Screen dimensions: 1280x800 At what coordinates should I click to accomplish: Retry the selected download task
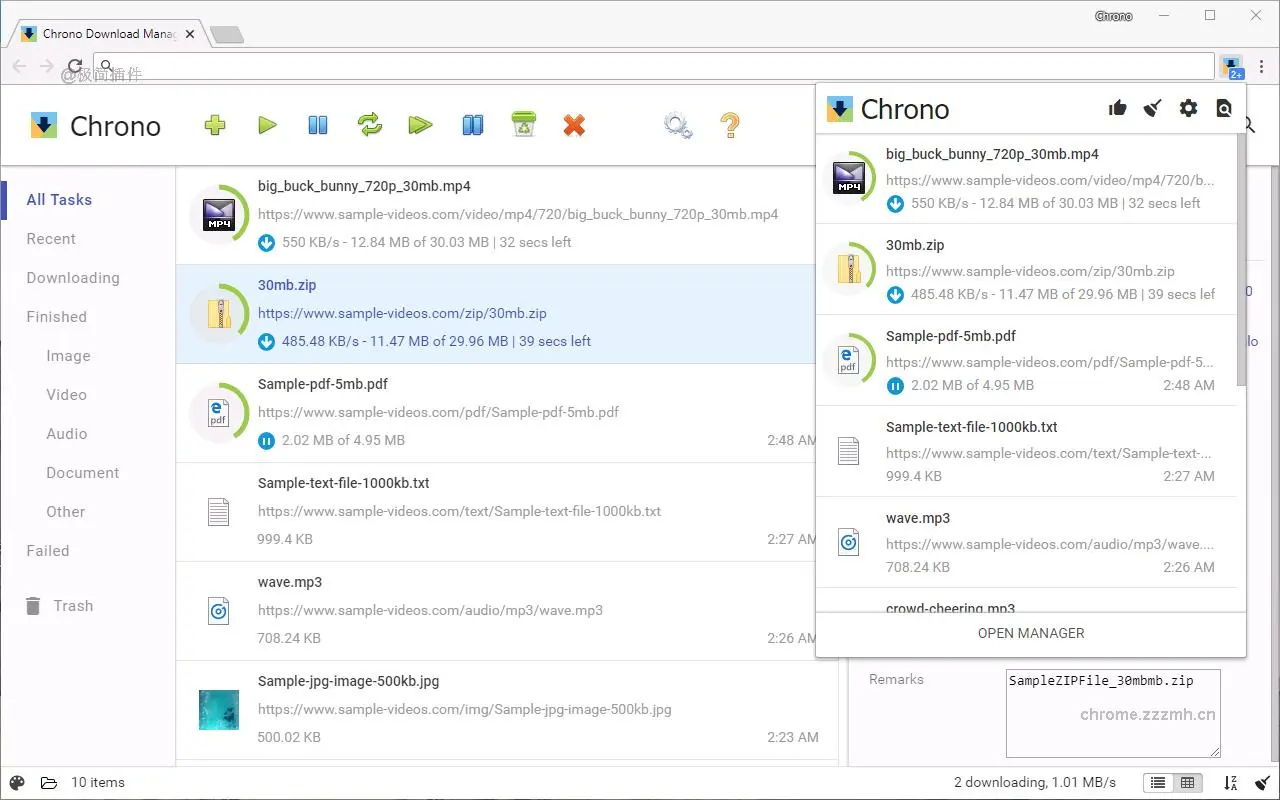point(369,125)
